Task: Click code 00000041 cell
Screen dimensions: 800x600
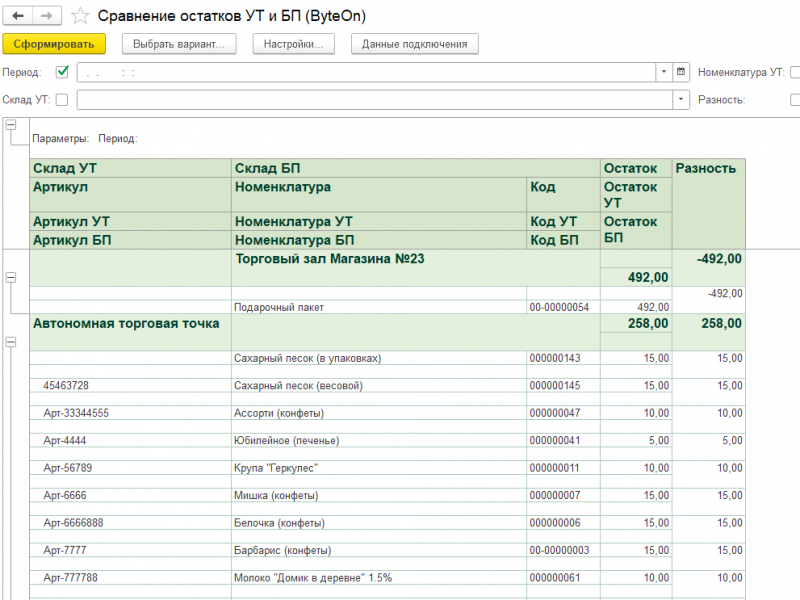Action: click(563, 441)
